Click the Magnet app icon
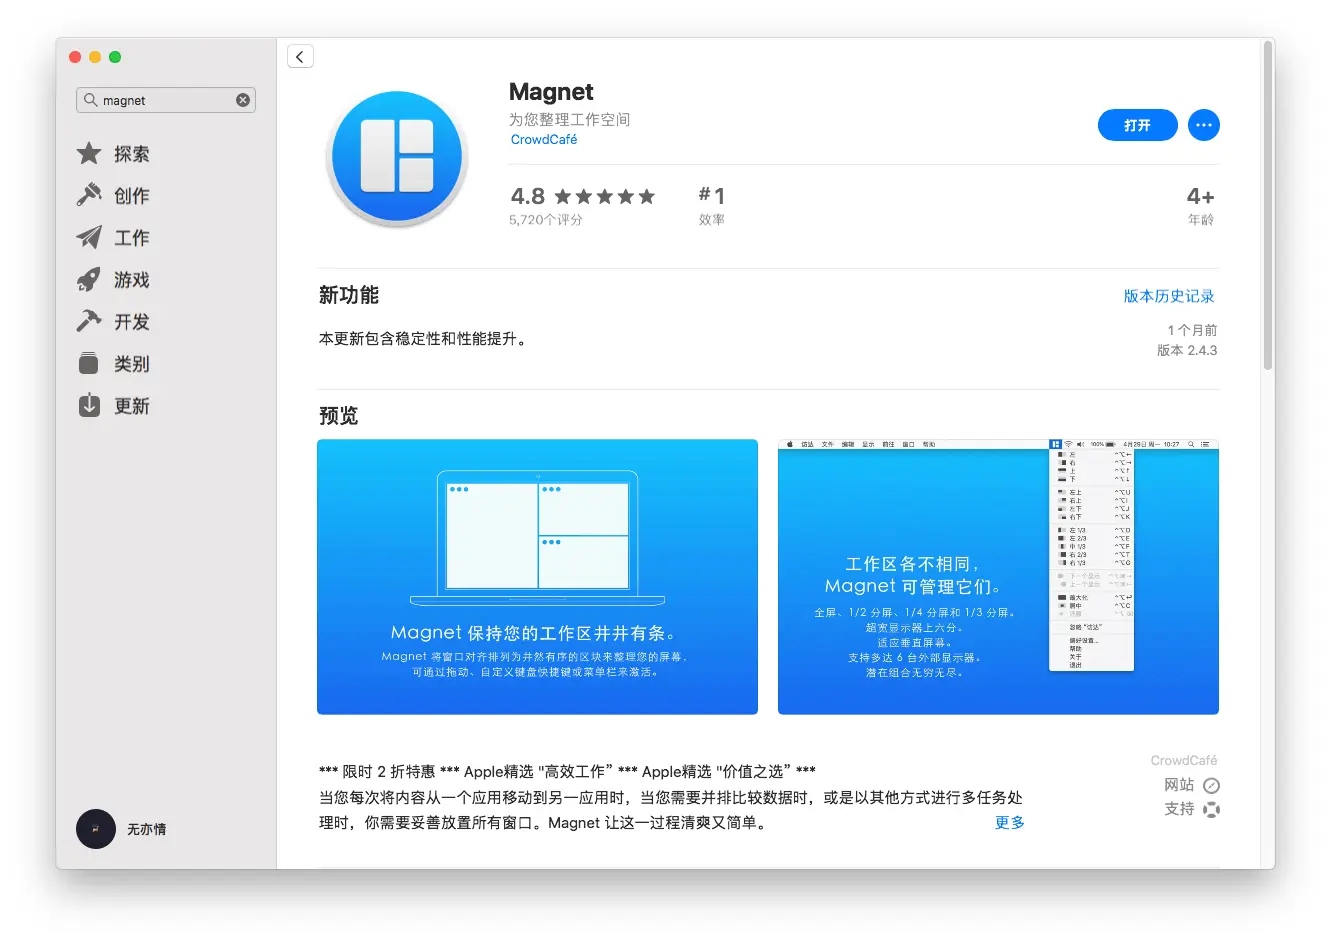The height and width of the screenshot is (943, 1331). (x=397, y=157)
